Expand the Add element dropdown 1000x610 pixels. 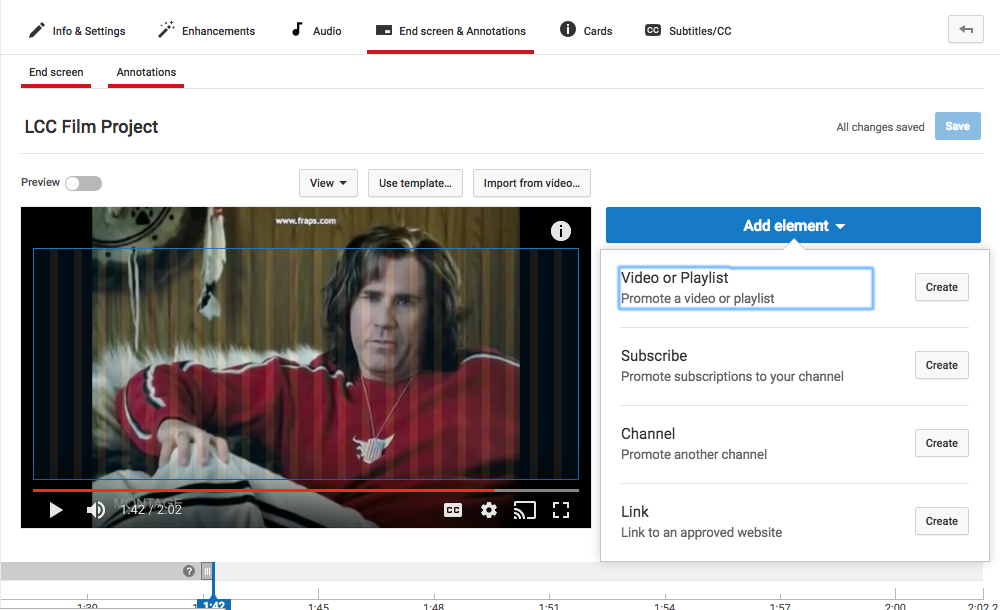click(793, 225)
